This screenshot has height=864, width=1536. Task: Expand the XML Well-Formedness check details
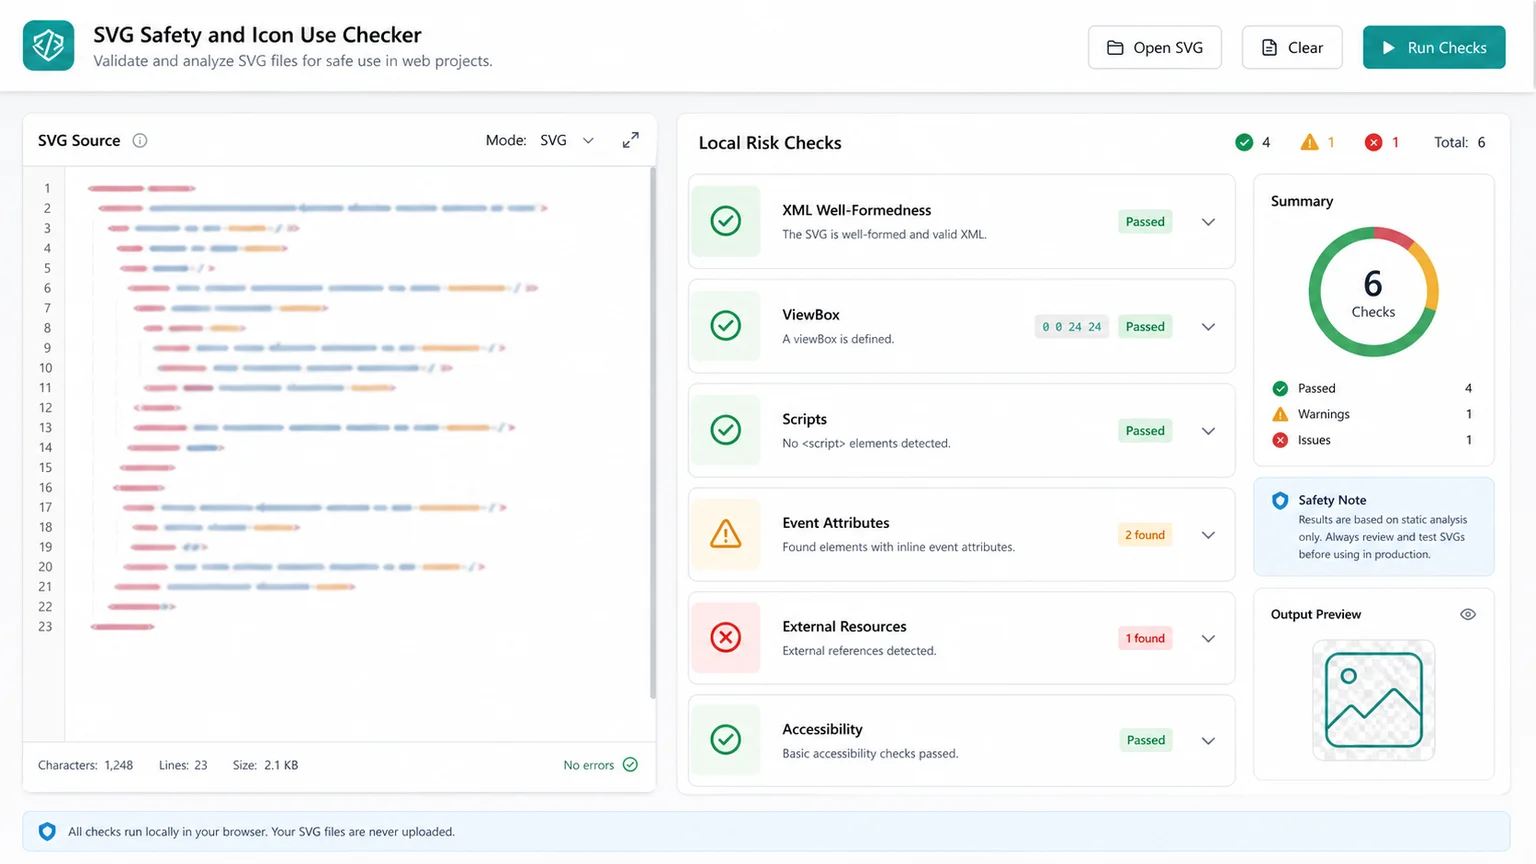[1208, 222]
